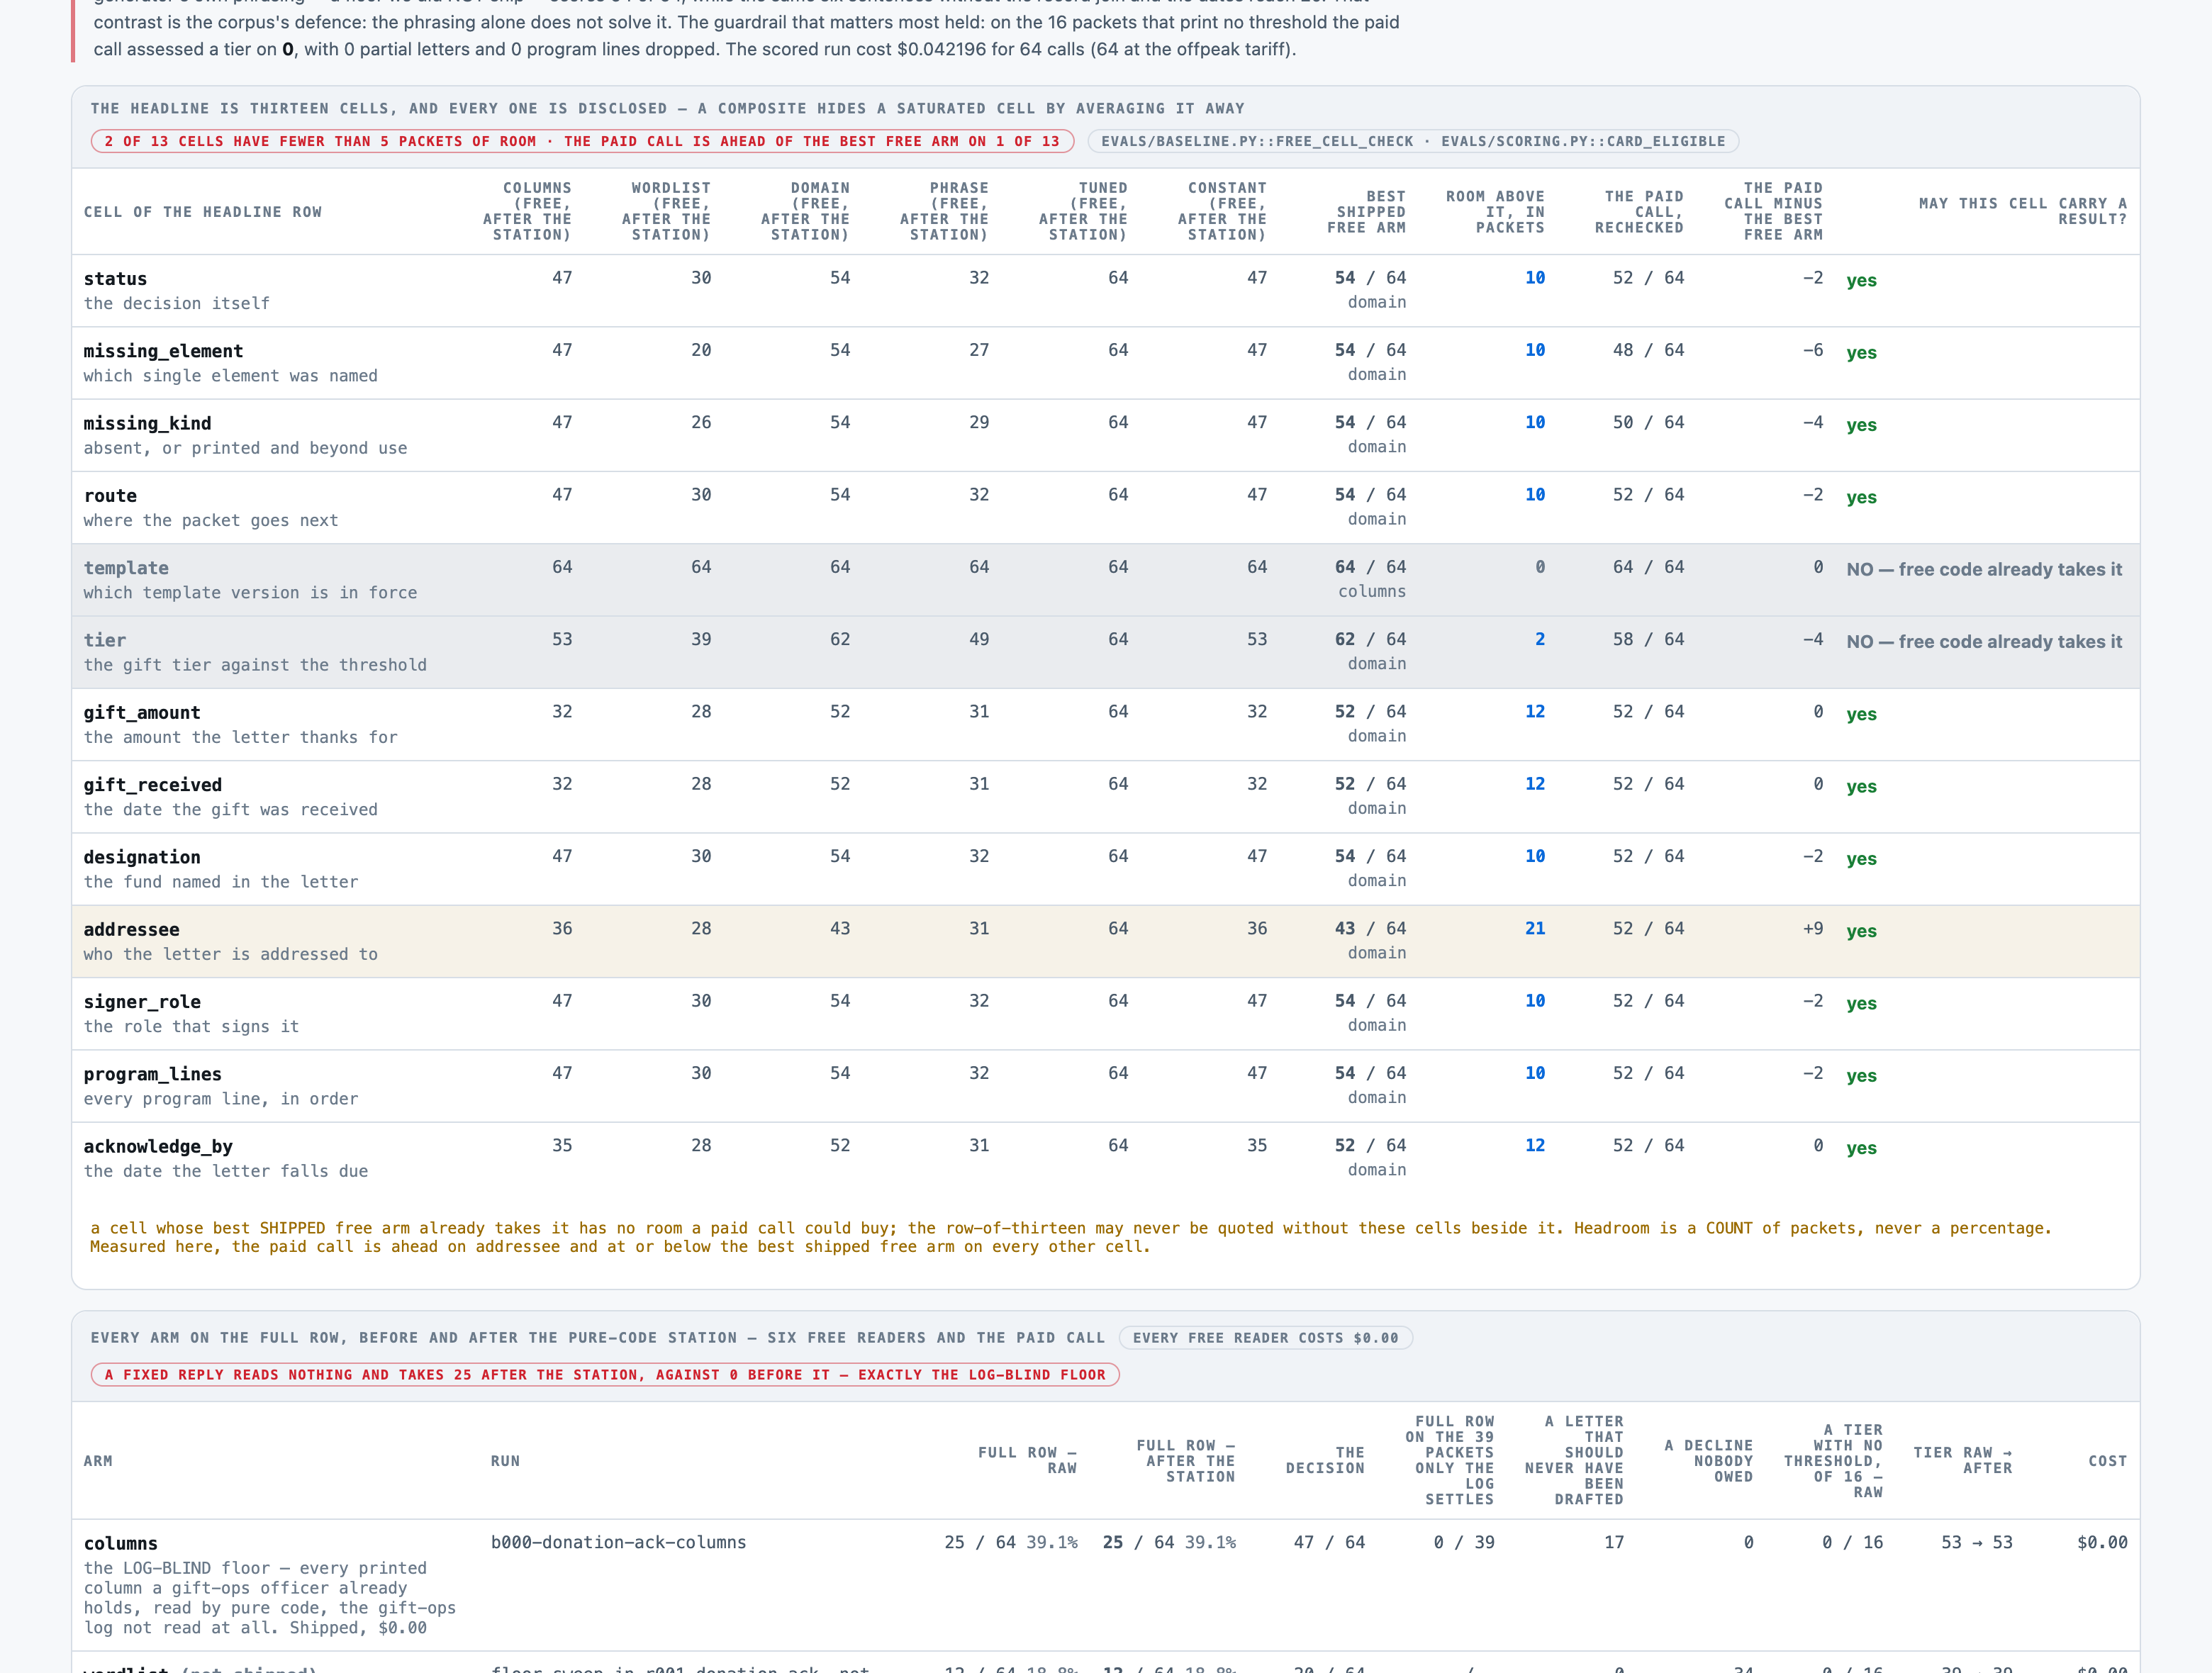Click the 'missing_element' cell name
The width and height of the screenshot is (2212, 1673).
[163, 351]
